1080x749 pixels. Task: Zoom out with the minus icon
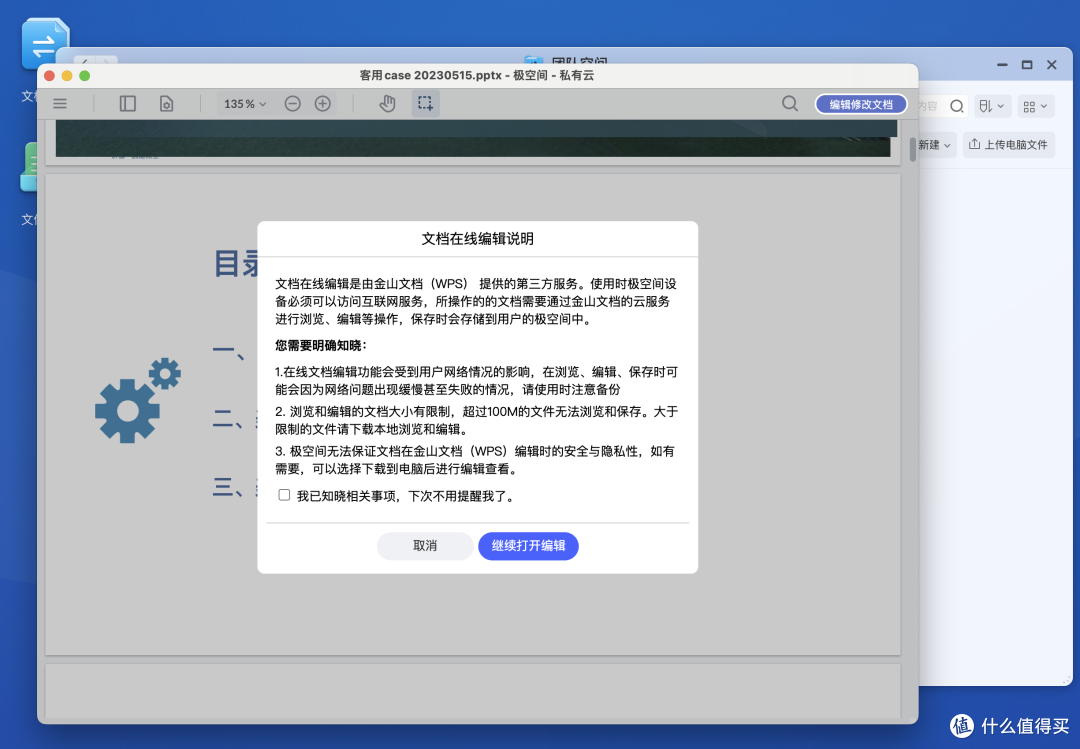click(x=293, y=103)
